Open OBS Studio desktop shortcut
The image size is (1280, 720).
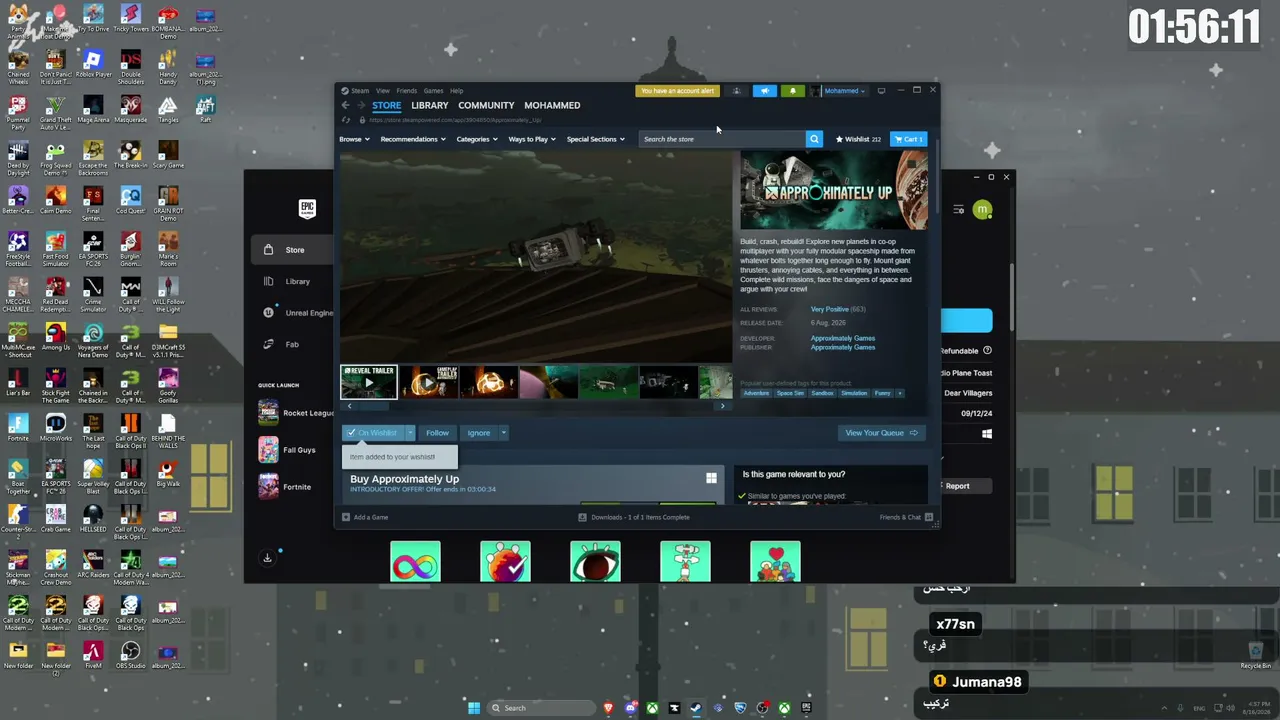(x=130, y=655)
